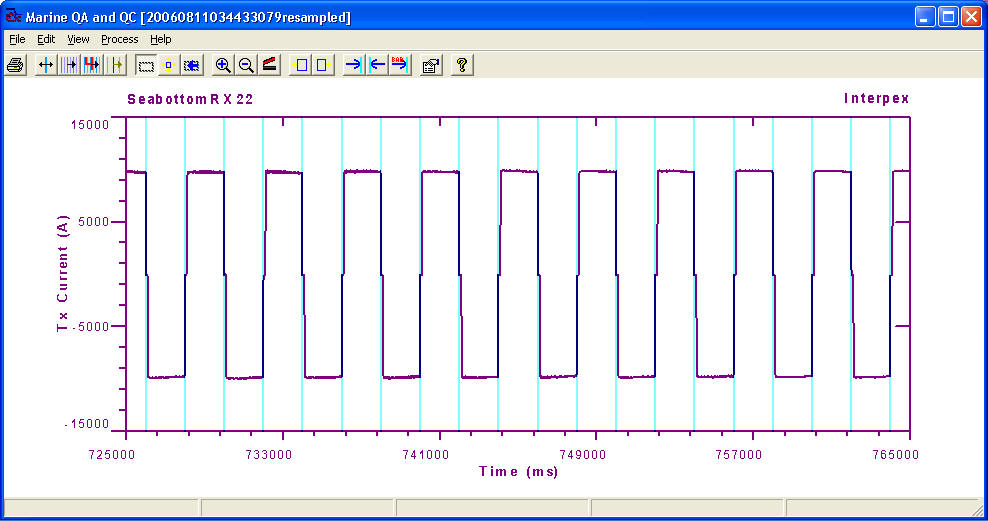The height and width of the screenshot is (521, 988).
Task: Click the application icon in title bar
Action: click(13, 16)
